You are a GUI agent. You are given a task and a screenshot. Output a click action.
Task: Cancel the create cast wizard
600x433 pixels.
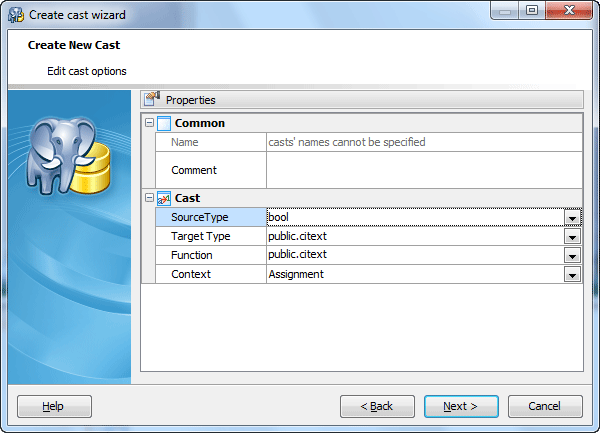pyautogui.click(x=545, y=406)
